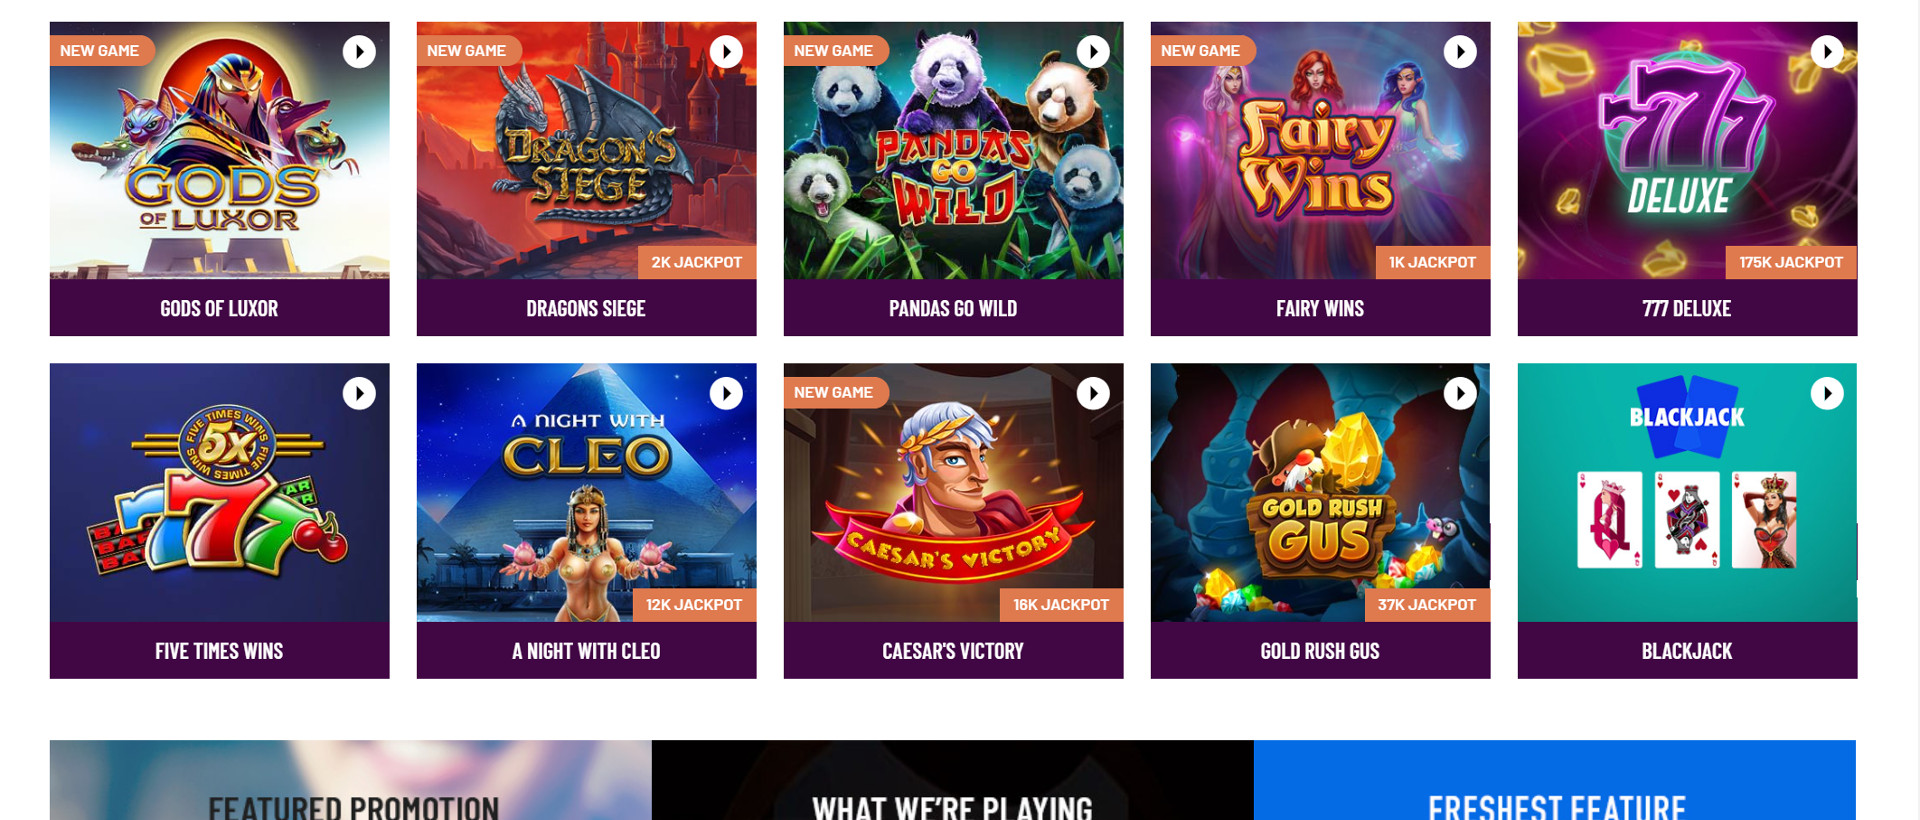Click play icon on Gold Rush Gus
Image resolution: width=1920 pixels, height=820 pixels.
[1460, 394]
